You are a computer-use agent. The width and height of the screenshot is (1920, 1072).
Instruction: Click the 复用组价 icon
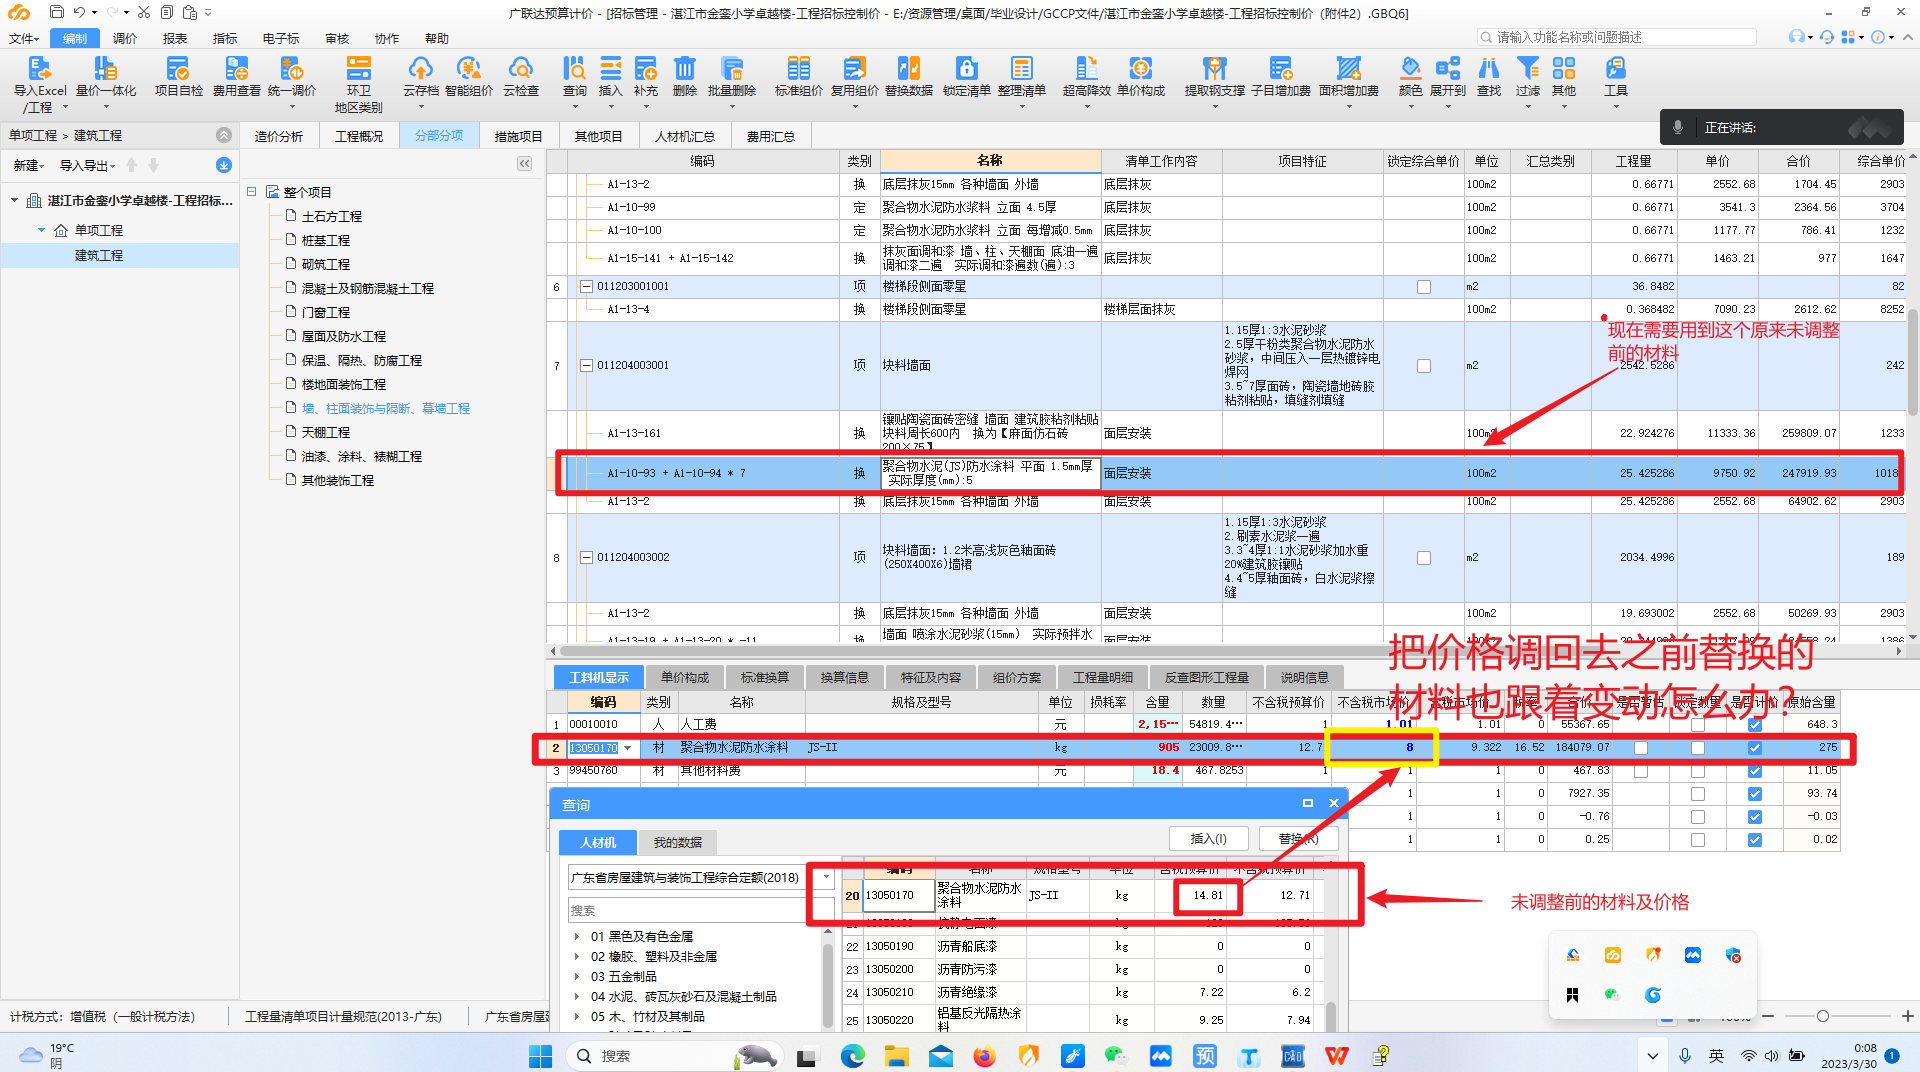point(854,76)
